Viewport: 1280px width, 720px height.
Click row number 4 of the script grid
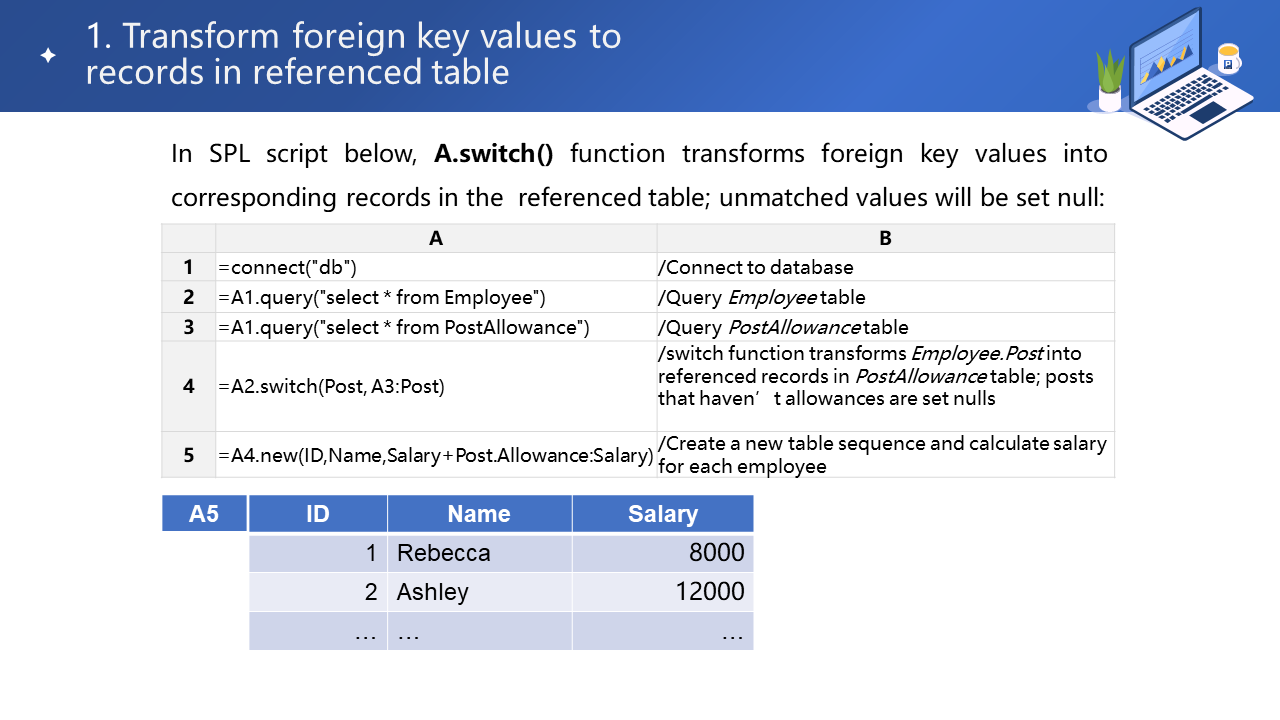point(189,386)
